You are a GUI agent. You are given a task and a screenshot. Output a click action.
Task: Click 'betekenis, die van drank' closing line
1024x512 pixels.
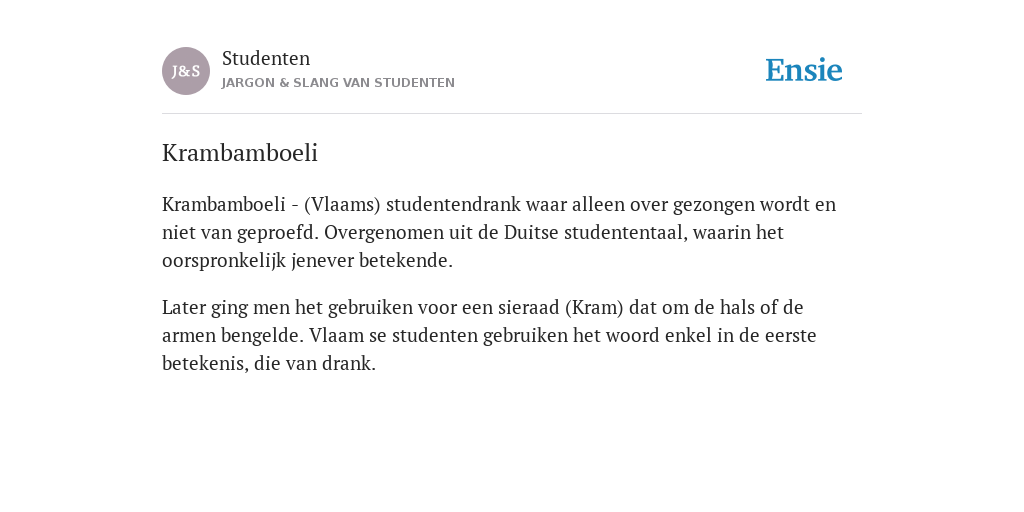pyautogui.click(x=269, y=363)
